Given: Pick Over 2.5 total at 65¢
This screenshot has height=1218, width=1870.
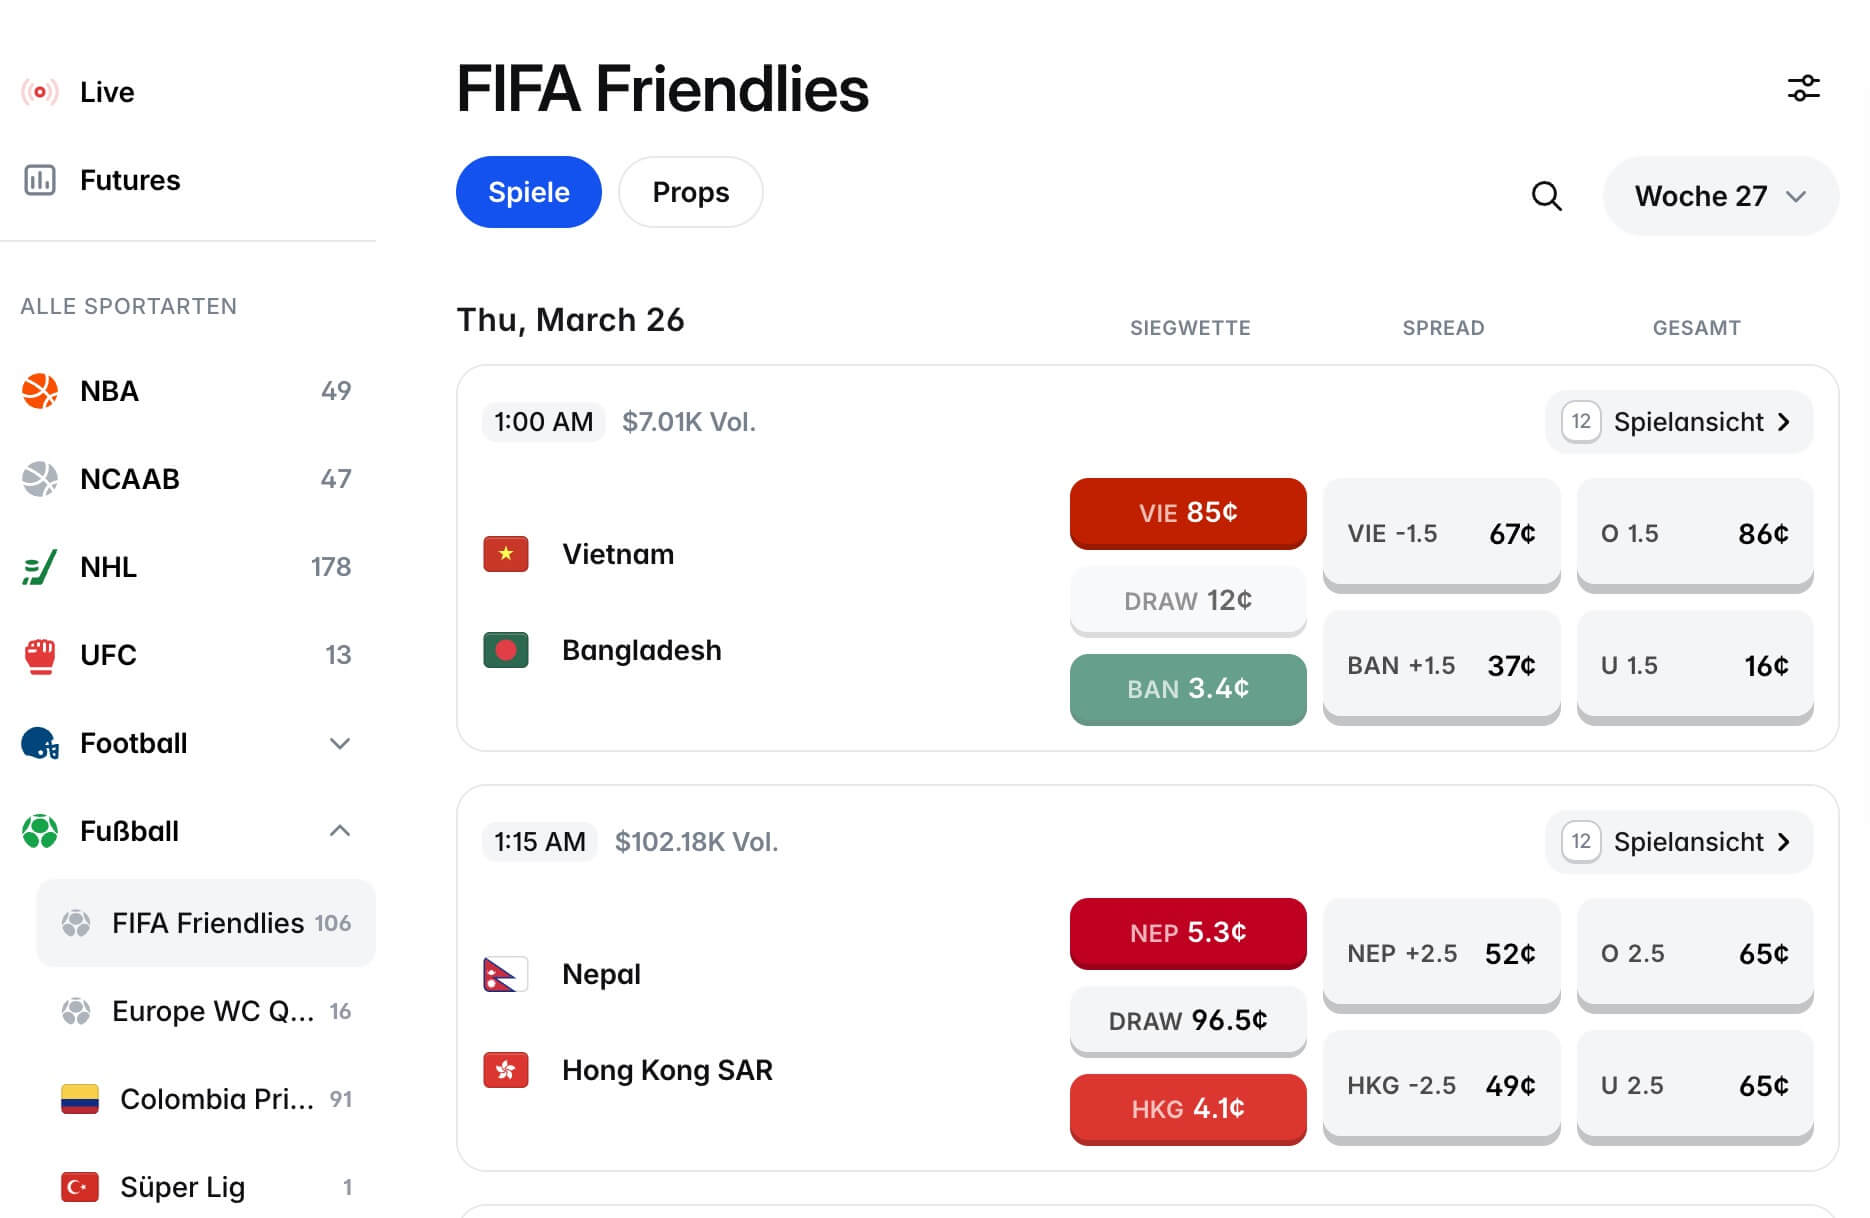Looking at the screenshot, I should coord(1694,954).
